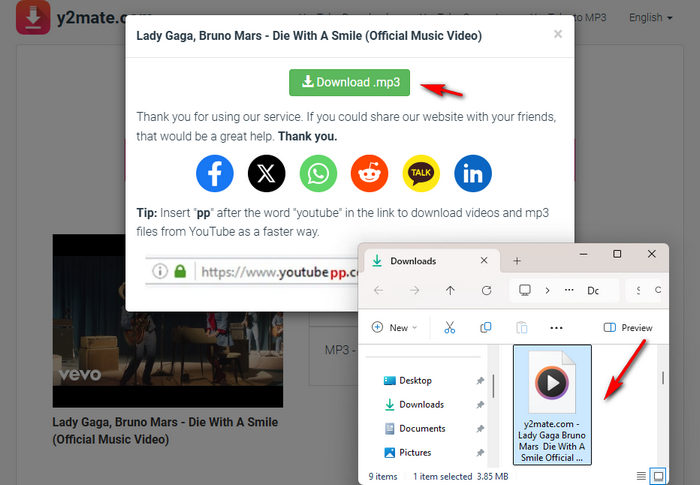Expand the New item dropdown

(x=394, y=328)
